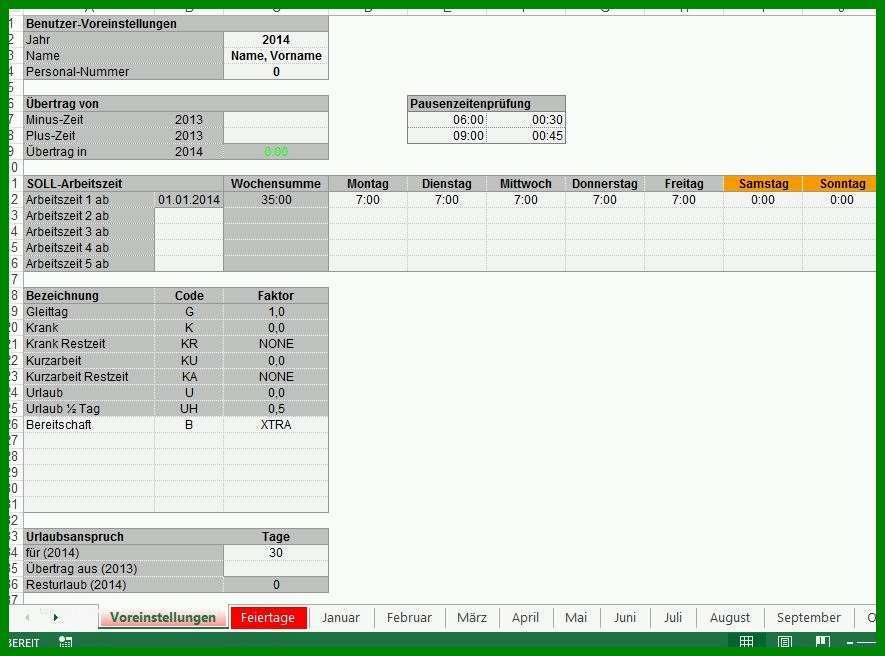Open the Juli sheet tab
The width and height of the screenshot is (885, 656).
673,618
